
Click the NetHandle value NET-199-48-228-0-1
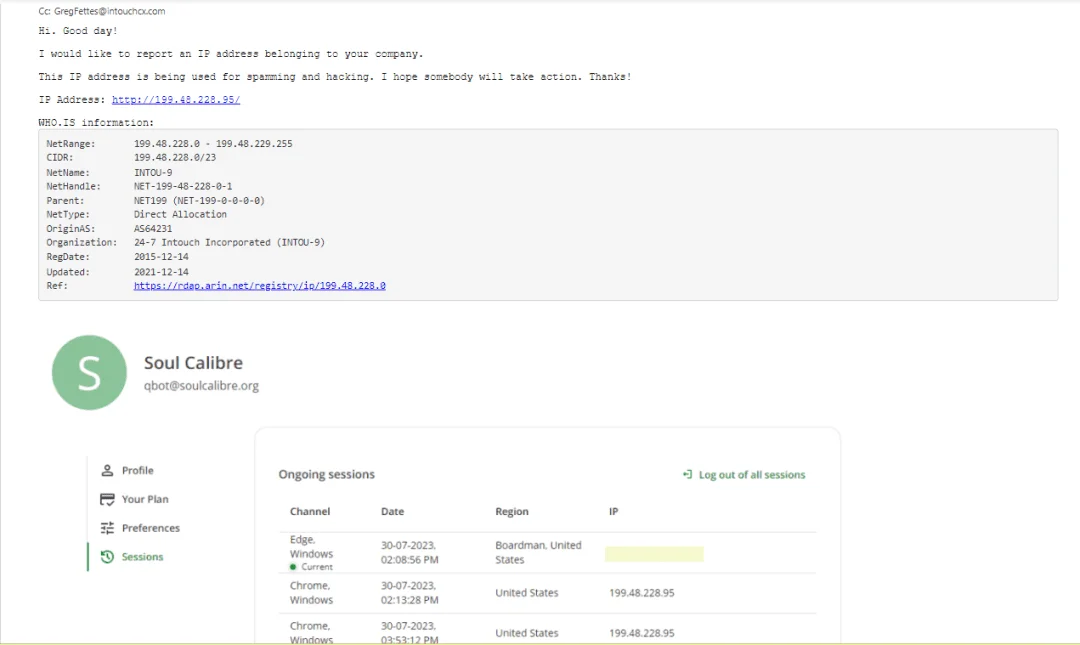pyautogui.click(x=183, y=187)
